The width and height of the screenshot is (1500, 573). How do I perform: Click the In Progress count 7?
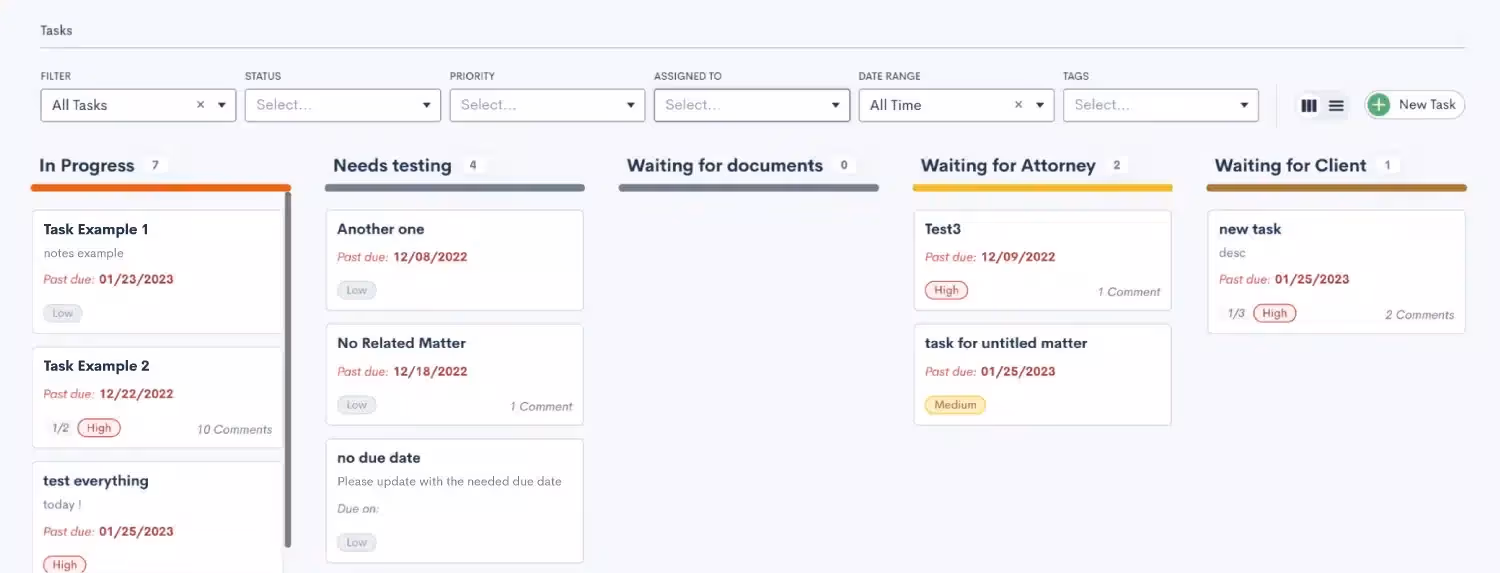(155, 165)
